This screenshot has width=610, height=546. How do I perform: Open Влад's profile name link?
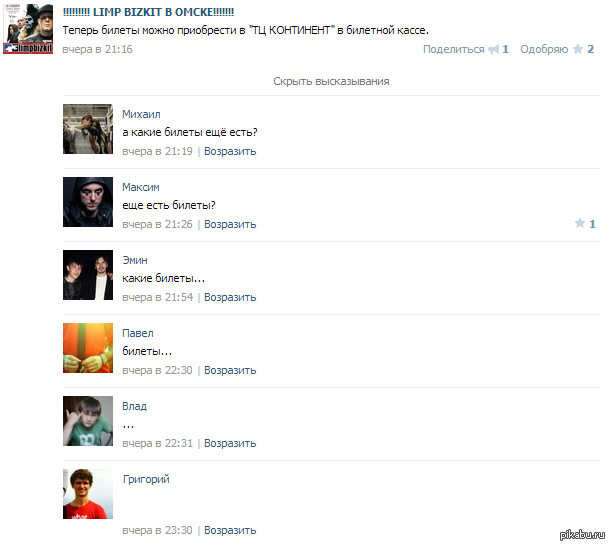[134, 406]
